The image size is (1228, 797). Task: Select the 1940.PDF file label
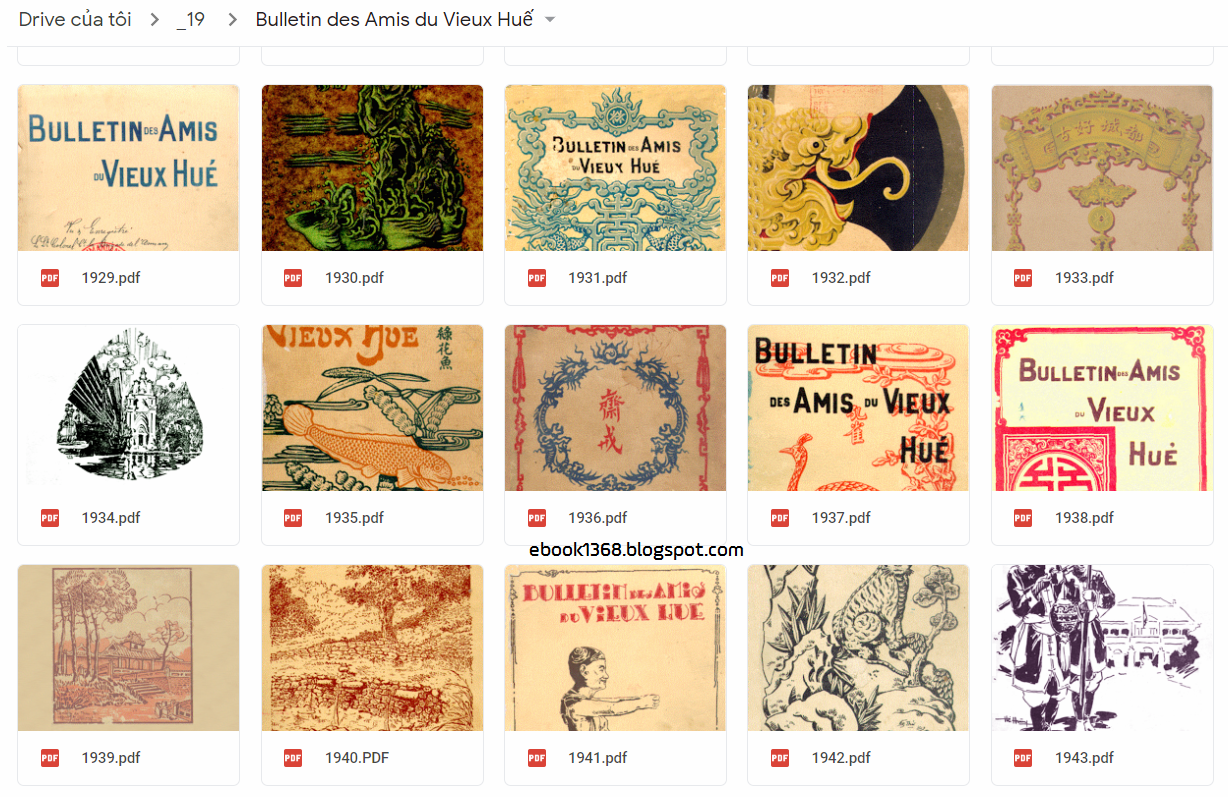tap(357, 758)
